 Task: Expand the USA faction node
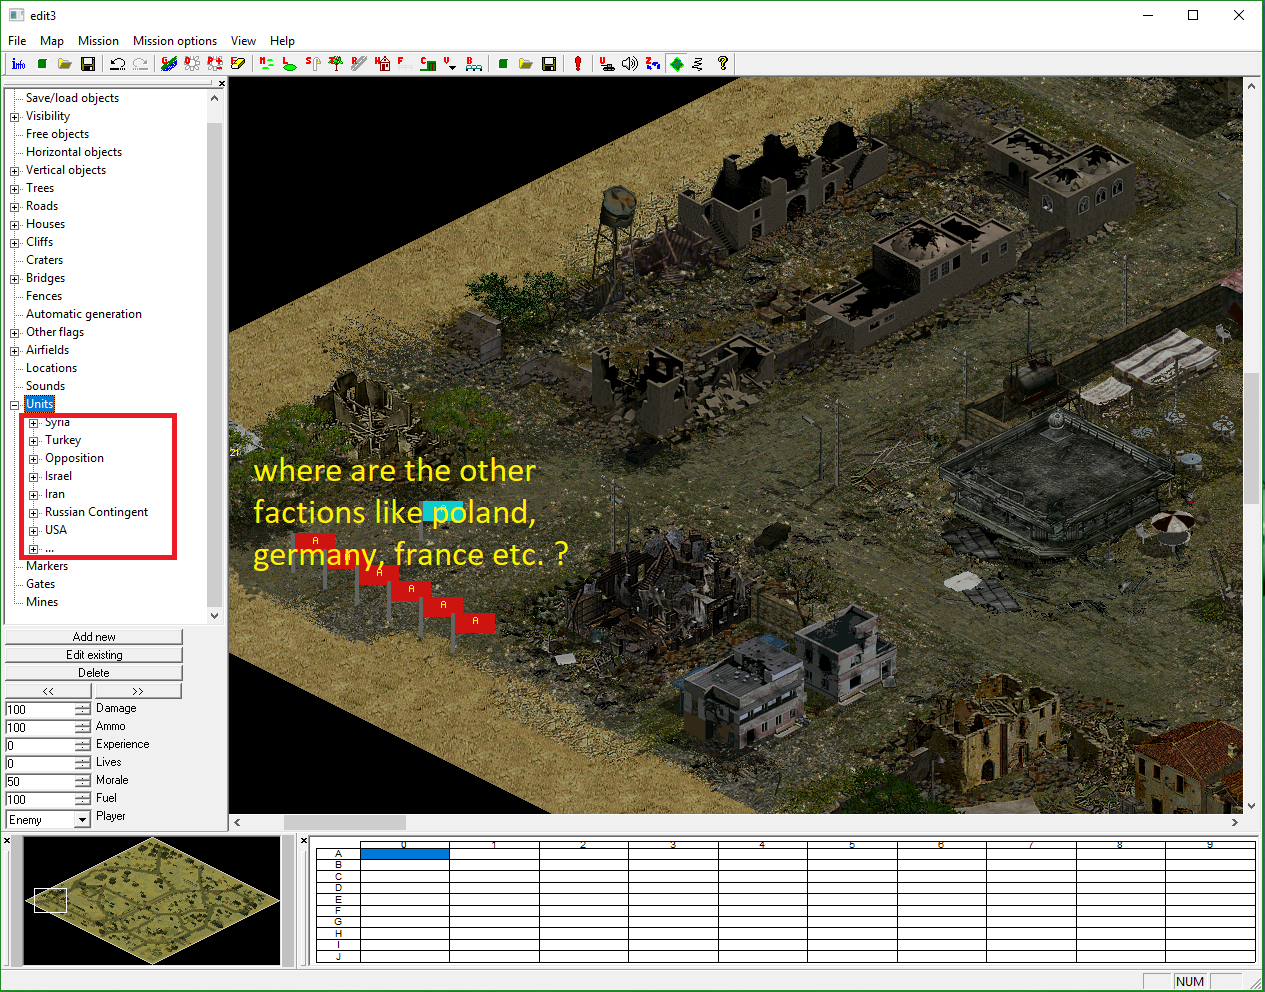click(x=34, y=531)
